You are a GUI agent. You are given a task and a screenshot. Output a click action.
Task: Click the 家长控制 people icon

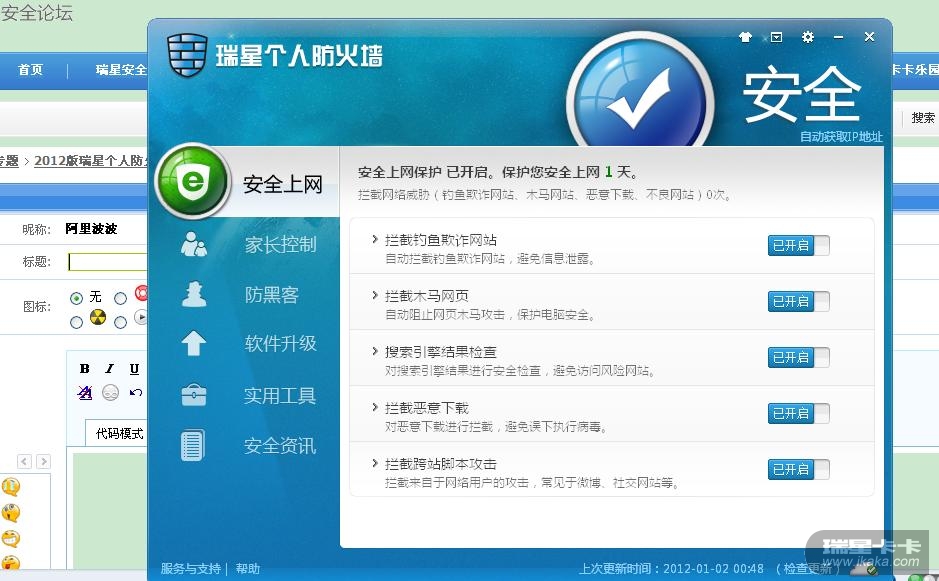pos(194,244)
